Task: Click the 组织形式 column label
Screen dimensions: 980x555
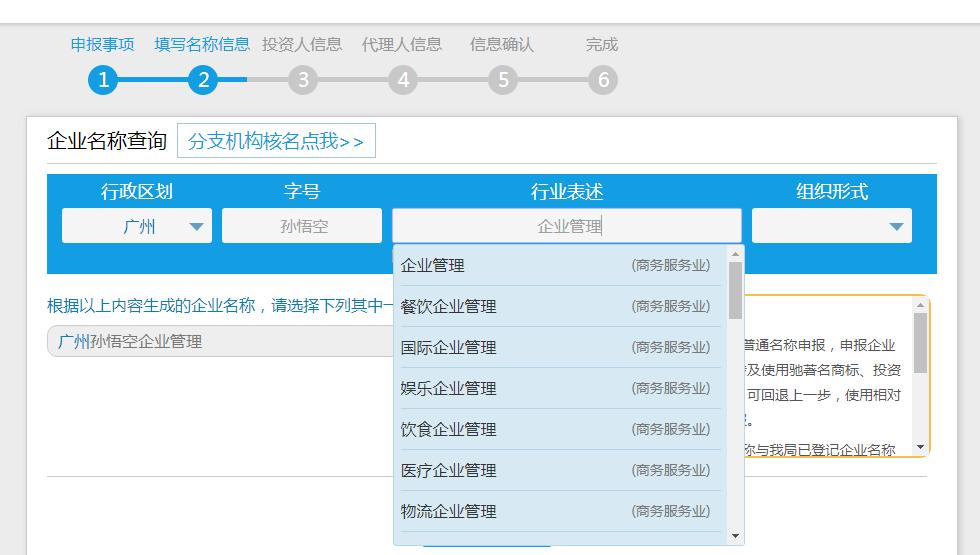Action: pos(832,191)
